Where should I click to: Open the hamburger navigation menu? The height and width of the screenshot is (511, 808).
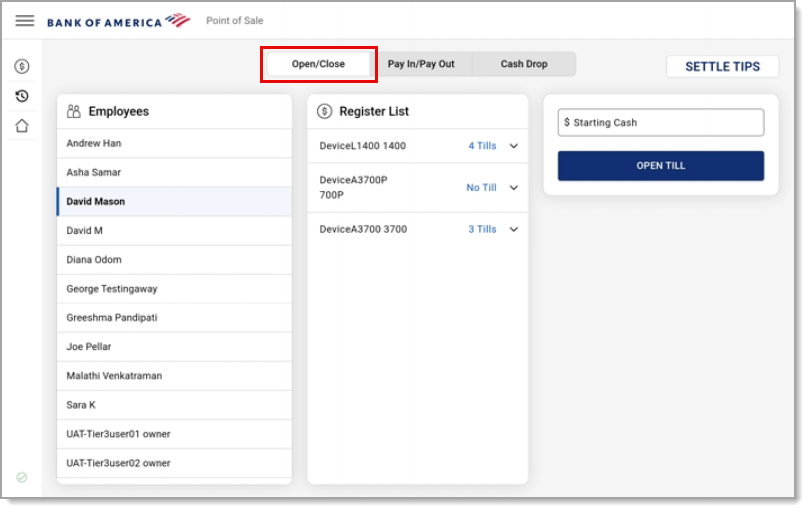point(24,21)
